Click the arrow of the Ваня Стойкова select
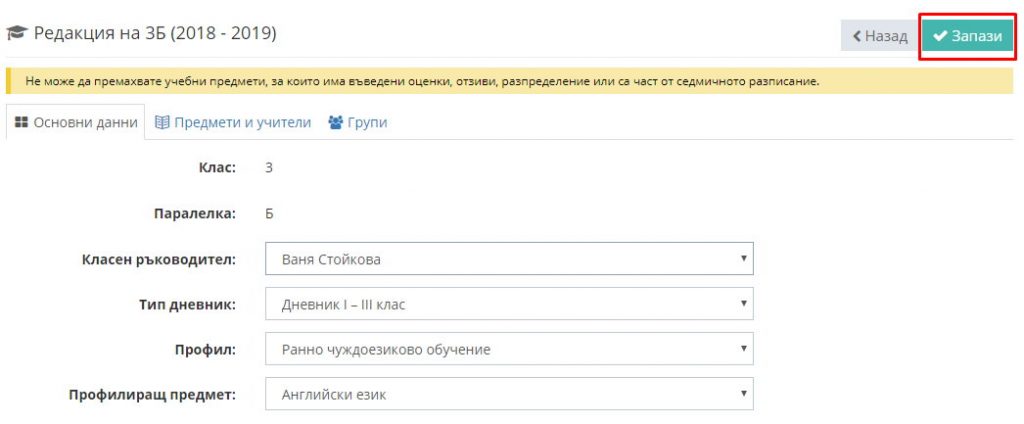This screenshot has height=424, width=1024. (x=743, y=258)
